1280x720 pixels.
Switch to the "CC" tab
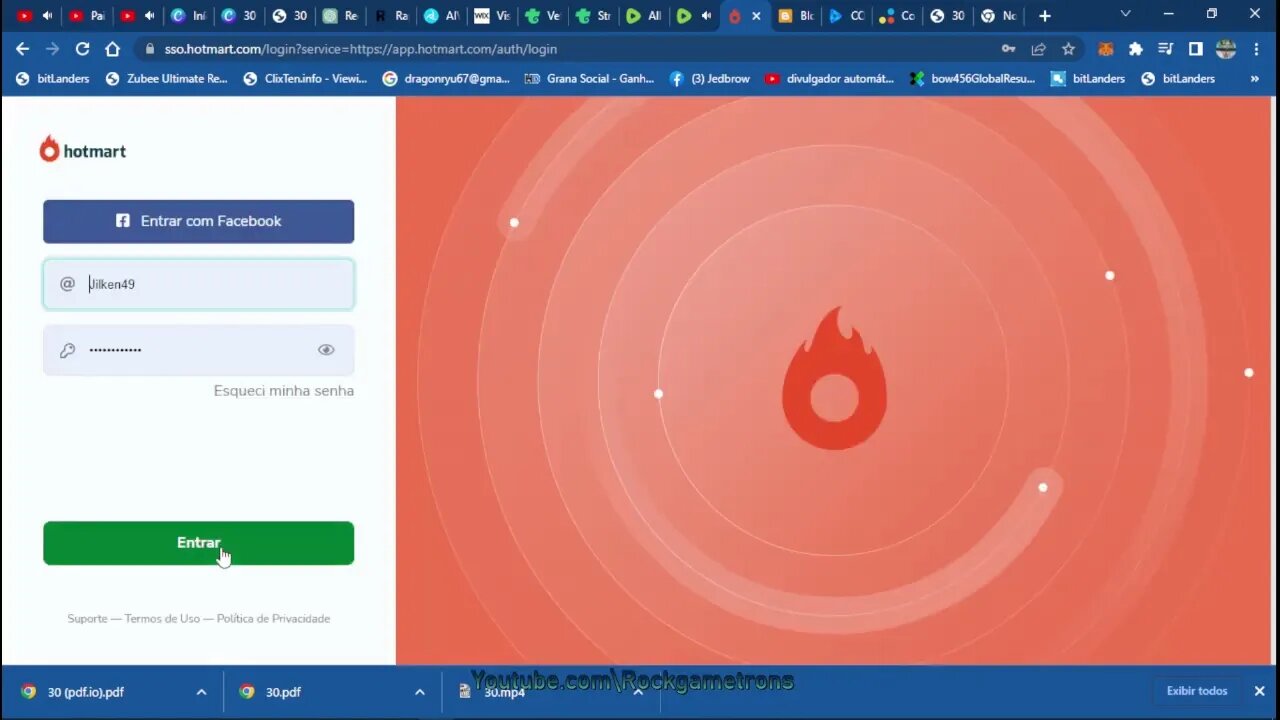pyautogui.click(x=847, y=16)
